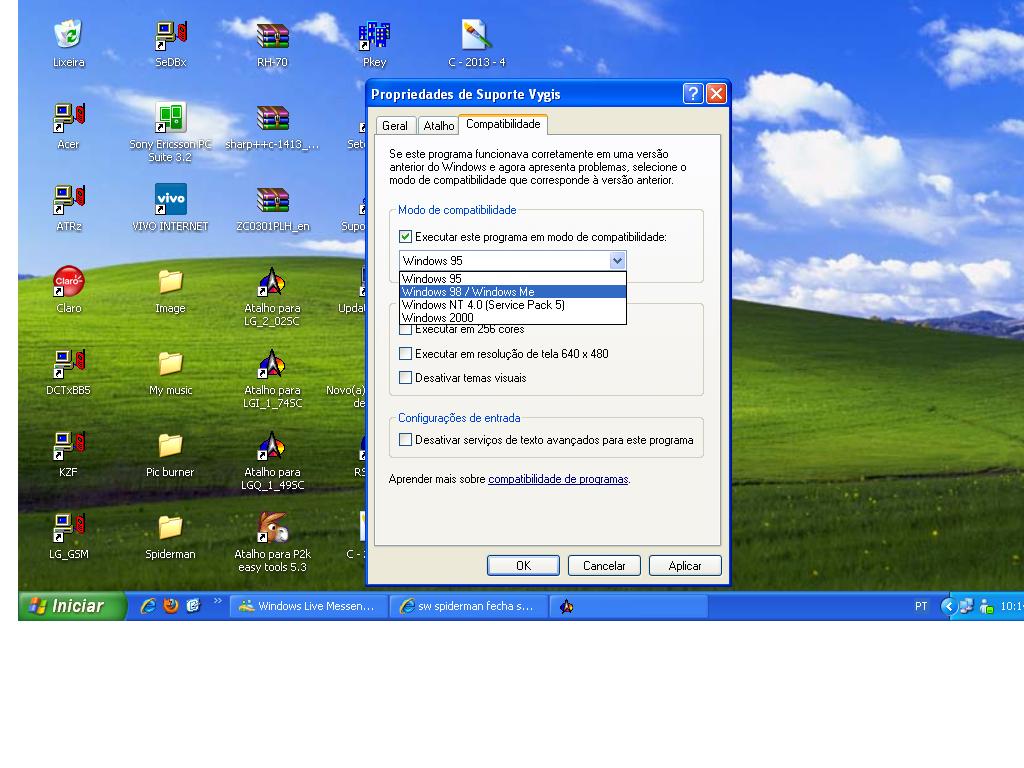1024x768 pixels.
Task: Choose Windows NT 4.0 (Service Pack 5)
Action: [x=513, y=305]
